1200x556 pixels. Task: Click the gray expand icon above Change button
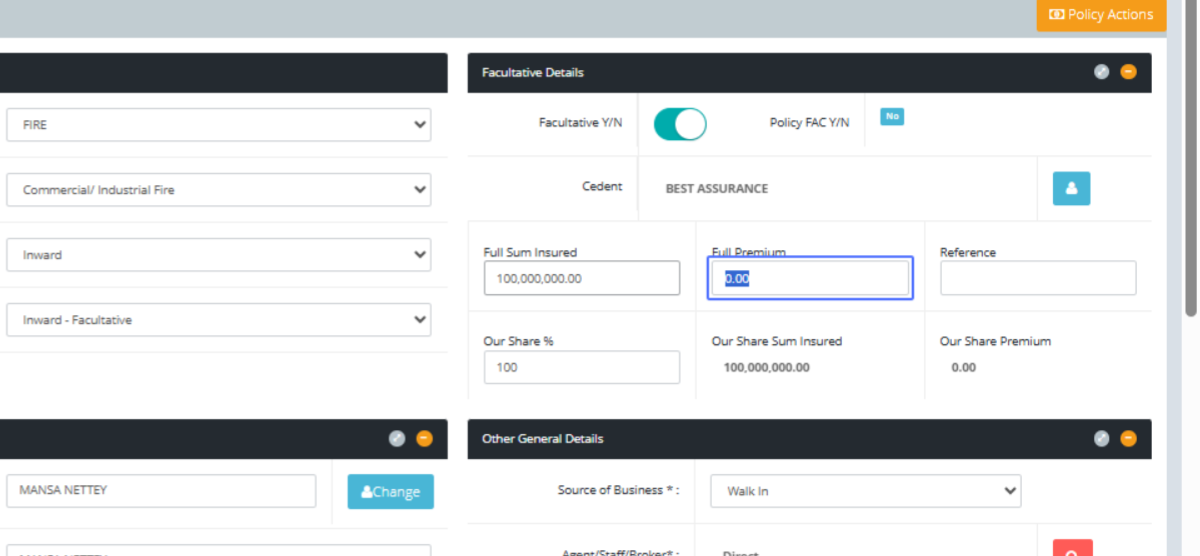click(397, 438)
